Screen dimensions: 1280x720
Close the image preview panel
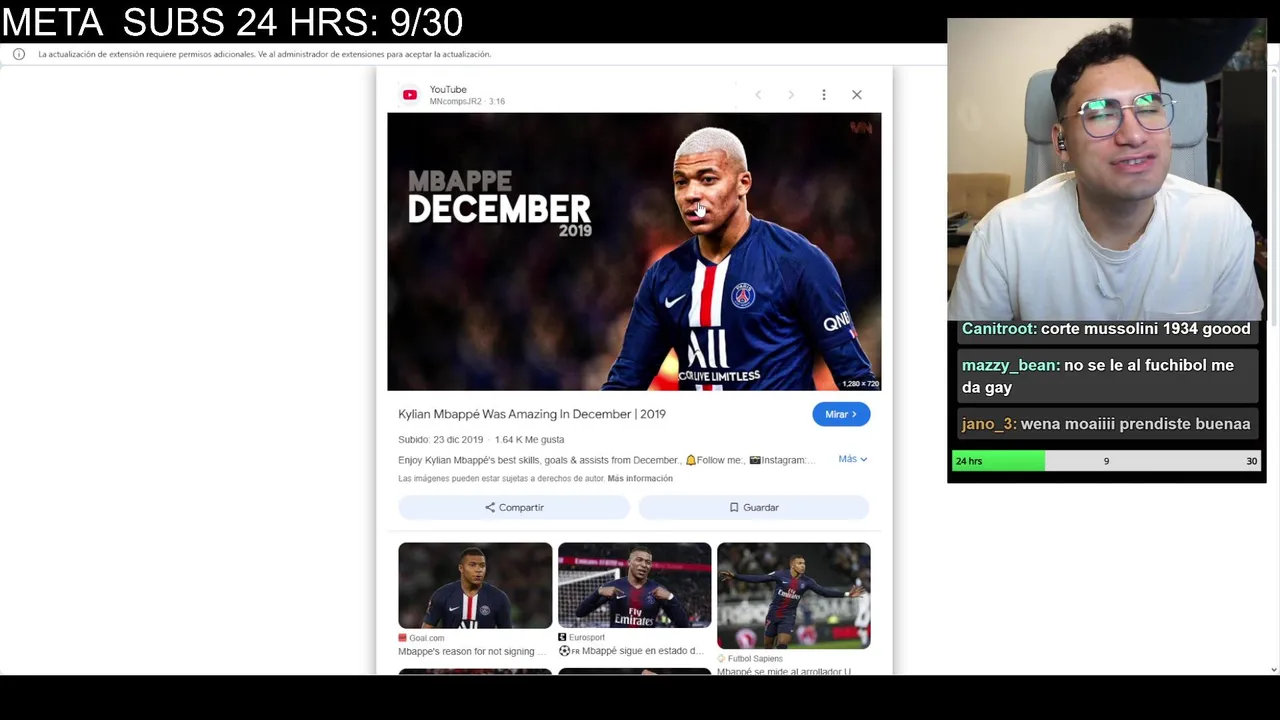click(857, 95)
